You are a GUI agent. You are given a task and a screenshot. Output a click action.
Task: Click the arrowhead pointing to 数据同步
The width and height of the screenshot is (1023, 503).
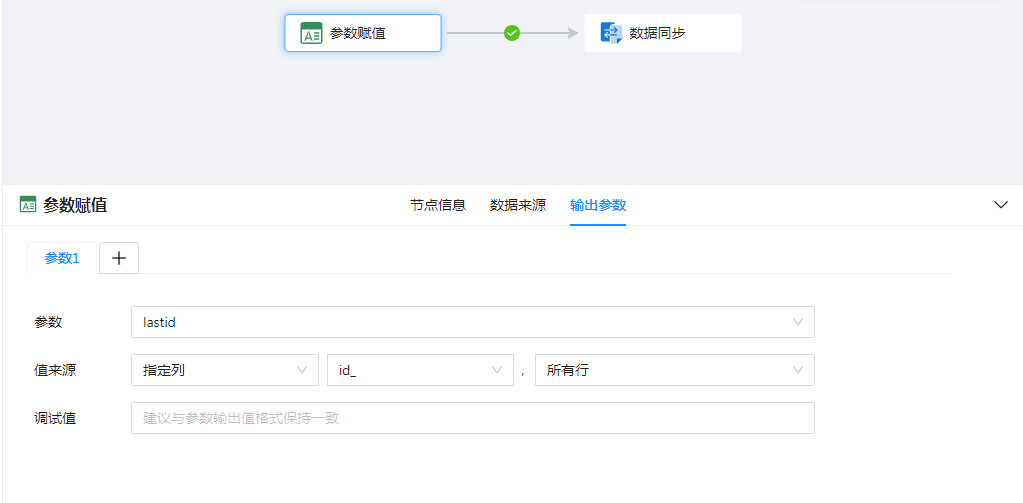pos(573,33)
